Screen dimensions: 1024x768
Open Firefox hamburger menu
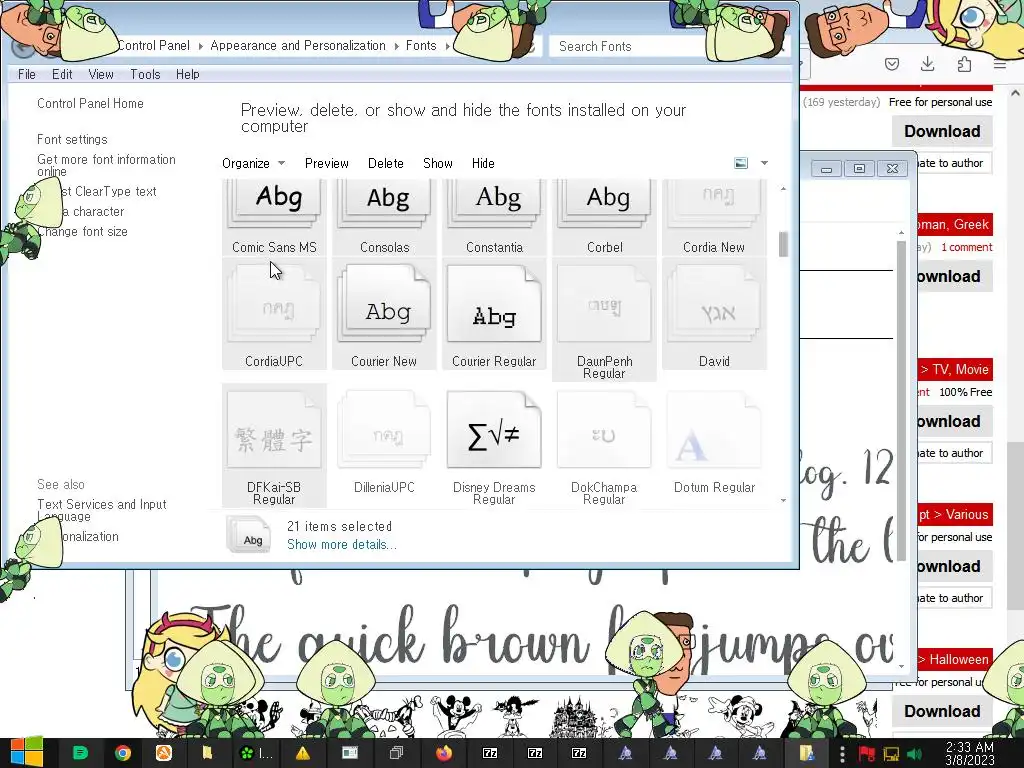[x=1000, y=63]
